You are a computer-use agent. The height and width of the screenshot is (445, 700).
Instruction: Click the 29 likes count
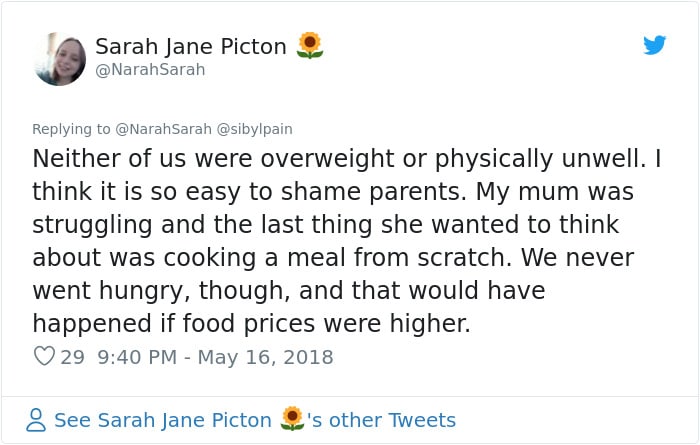72,357
